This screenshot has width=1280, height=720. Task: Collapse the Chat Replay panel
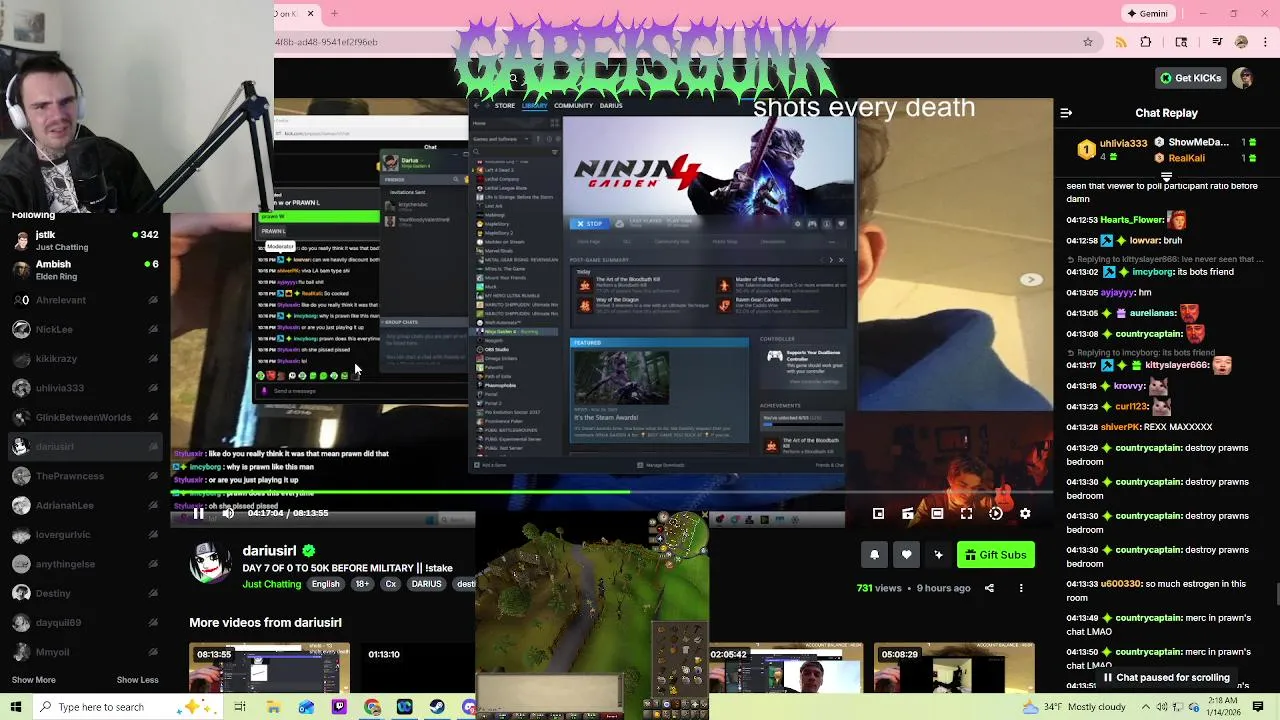pos(1066,113)
